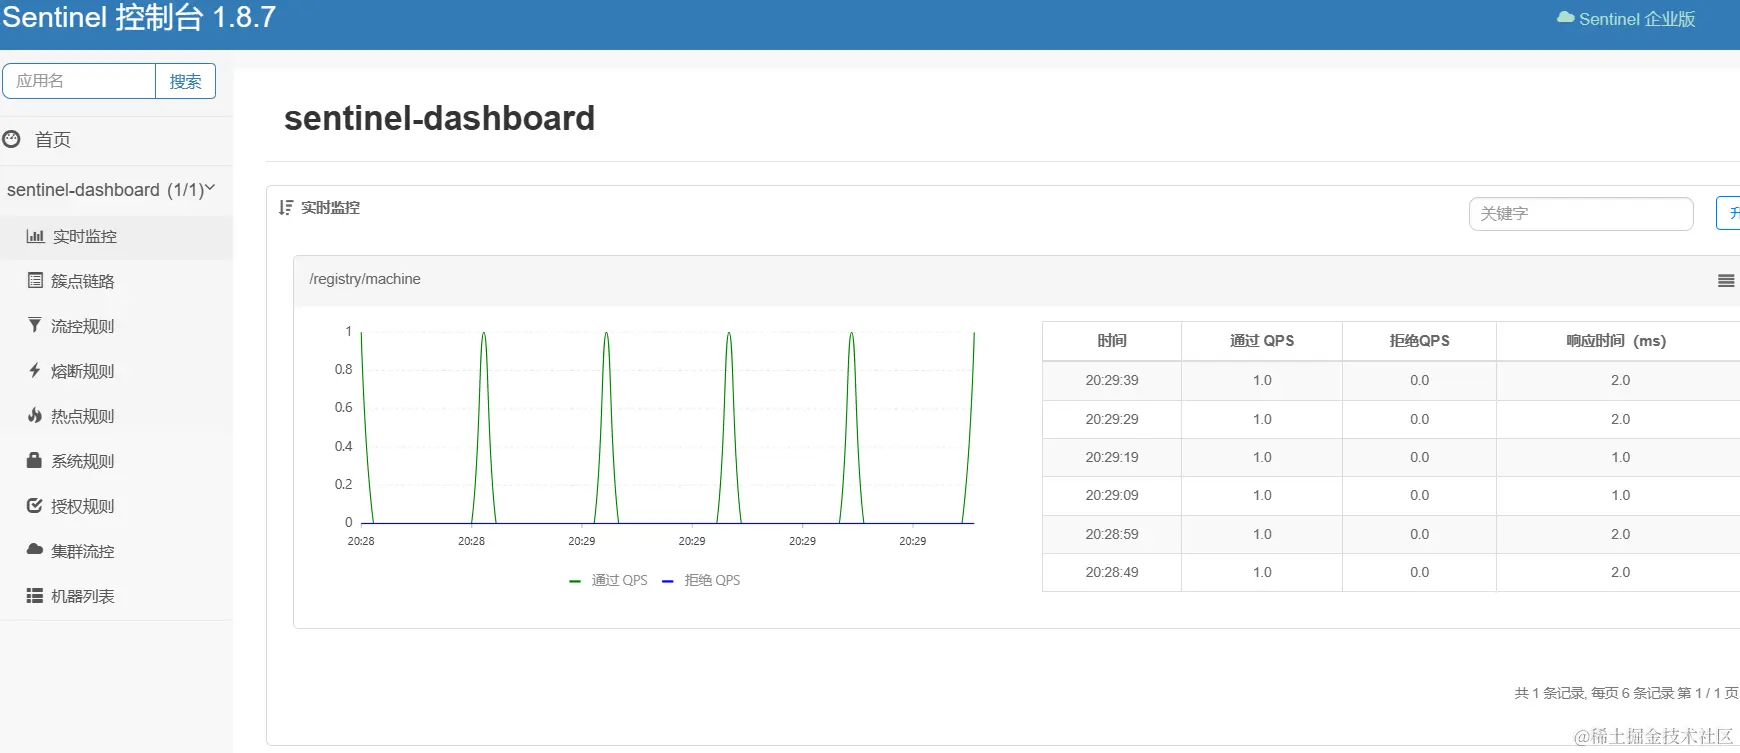Click the partially visible button beside 关键字 field
This screenshot has width=1740, height=753.
coord(1728,213)
